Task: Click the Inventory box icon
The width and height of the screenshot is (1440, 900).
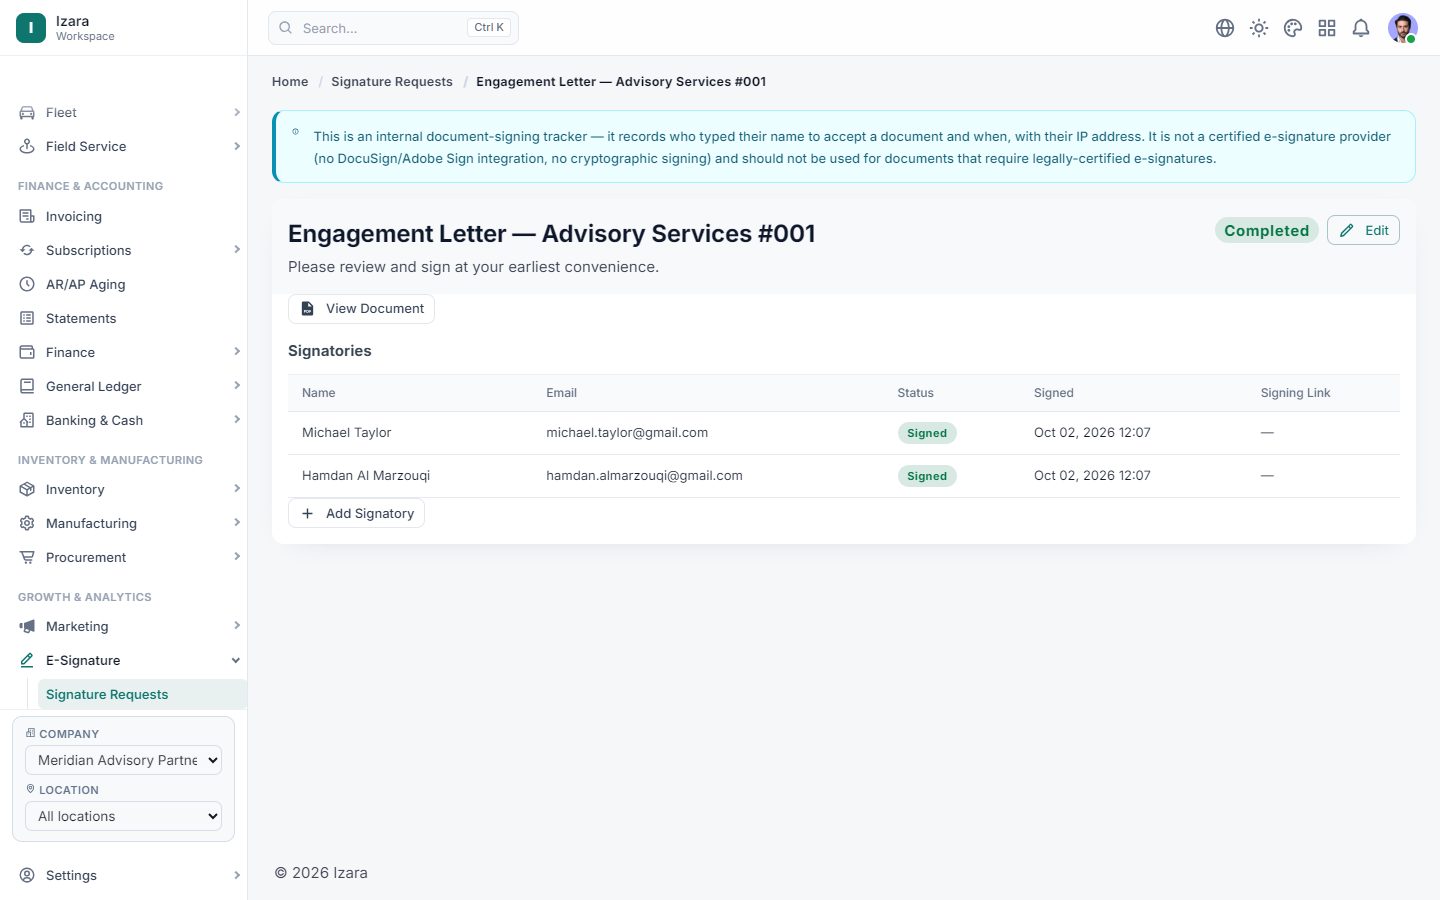Action: point(27,490)
